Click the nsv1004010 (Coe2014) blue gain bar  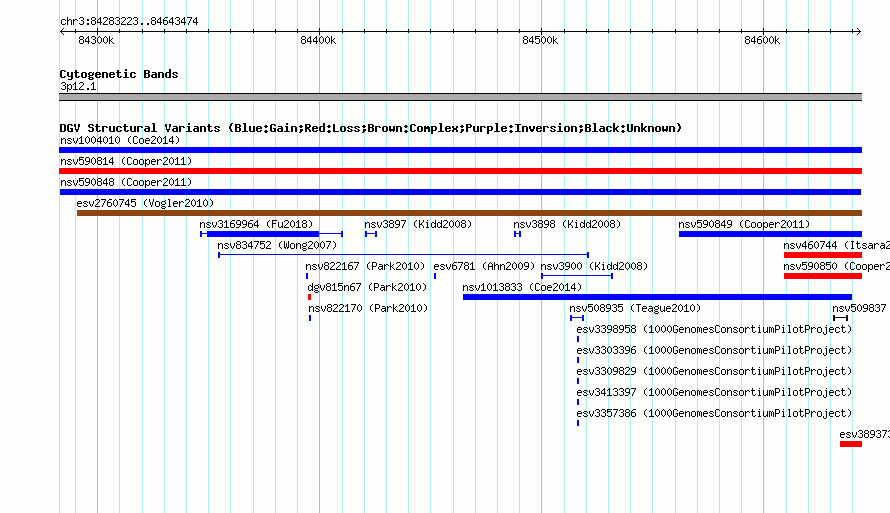[x=460, y=150]
